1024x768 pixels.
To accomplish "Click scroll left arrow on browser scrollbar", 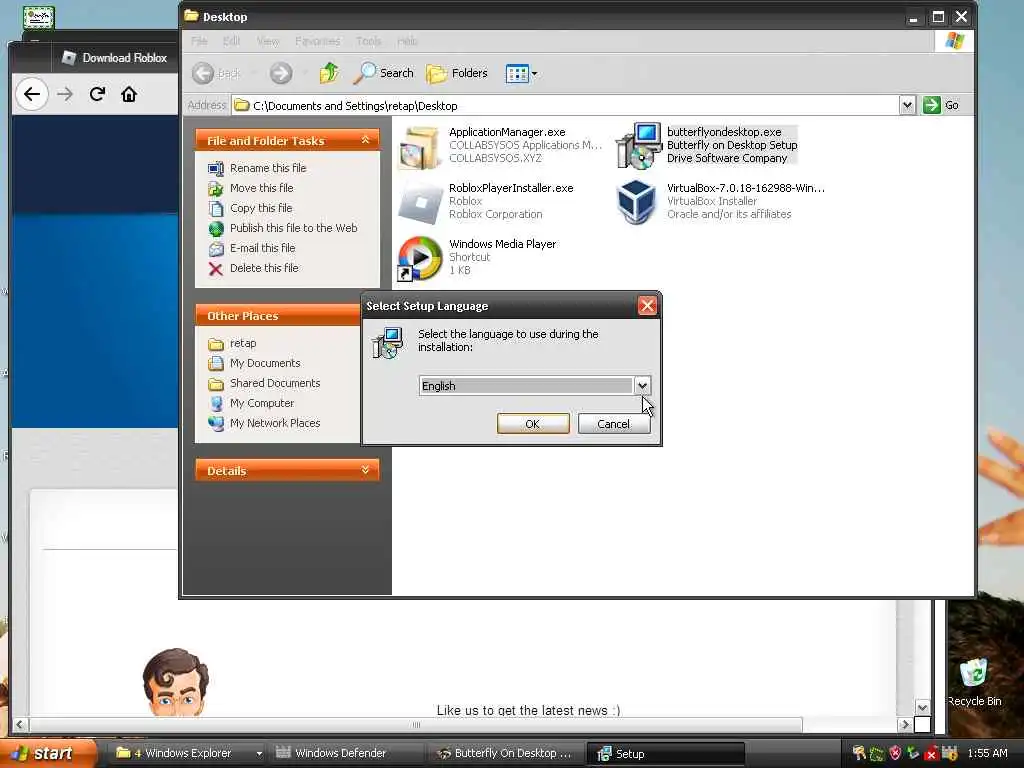I will 20,725.
